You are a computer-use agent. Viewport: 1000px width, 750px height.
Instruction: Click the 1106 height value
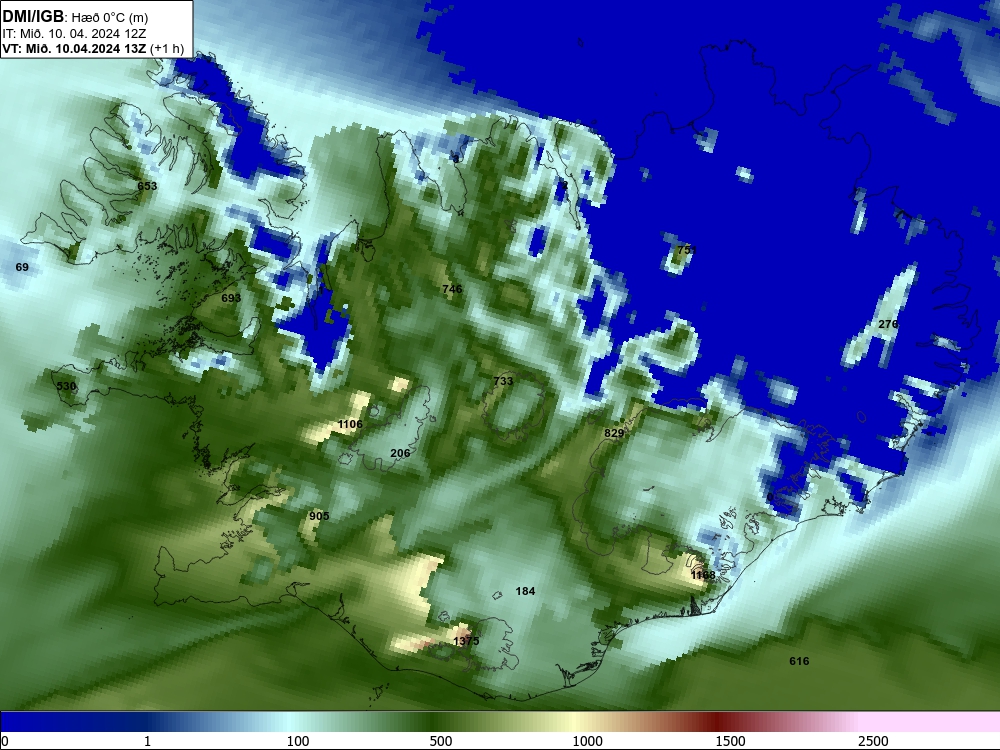[350, 424]
